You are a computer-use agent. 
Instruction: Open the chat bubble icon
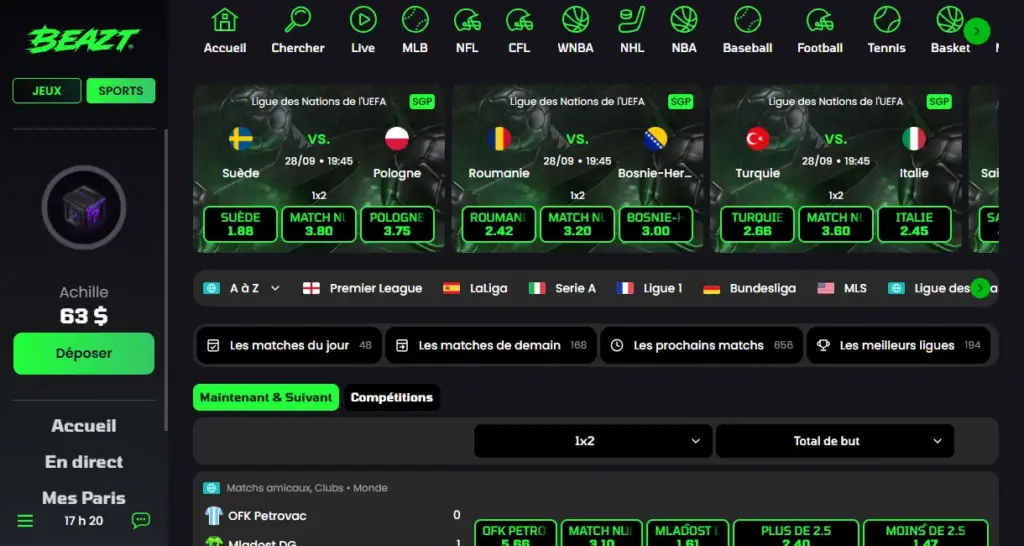point(140,521)
